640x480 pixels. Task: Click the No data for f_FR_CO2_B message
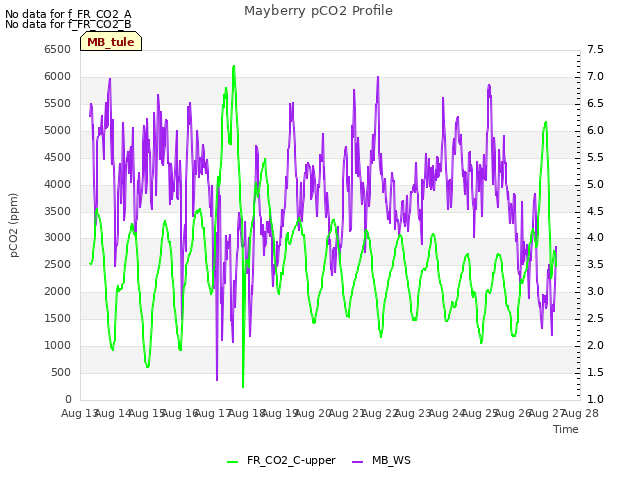68,24
